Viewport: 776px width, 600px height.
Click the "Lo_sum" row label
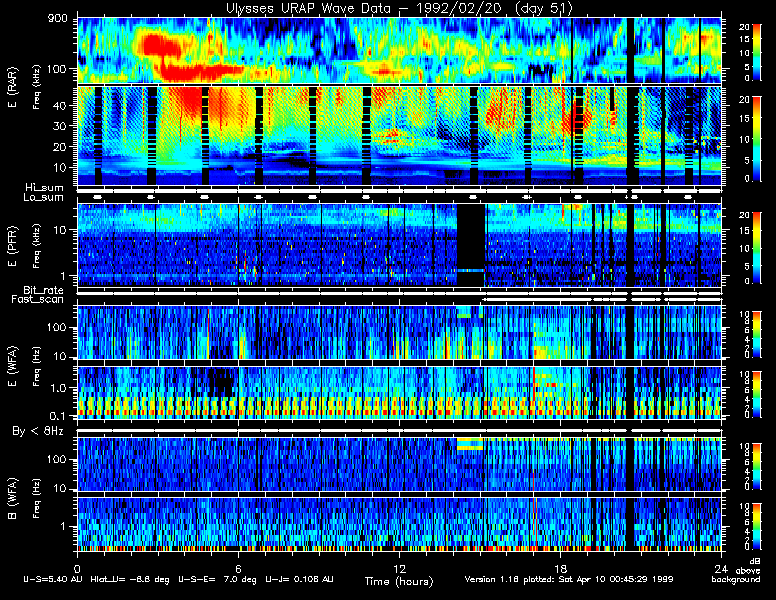[x=43, y=198]
